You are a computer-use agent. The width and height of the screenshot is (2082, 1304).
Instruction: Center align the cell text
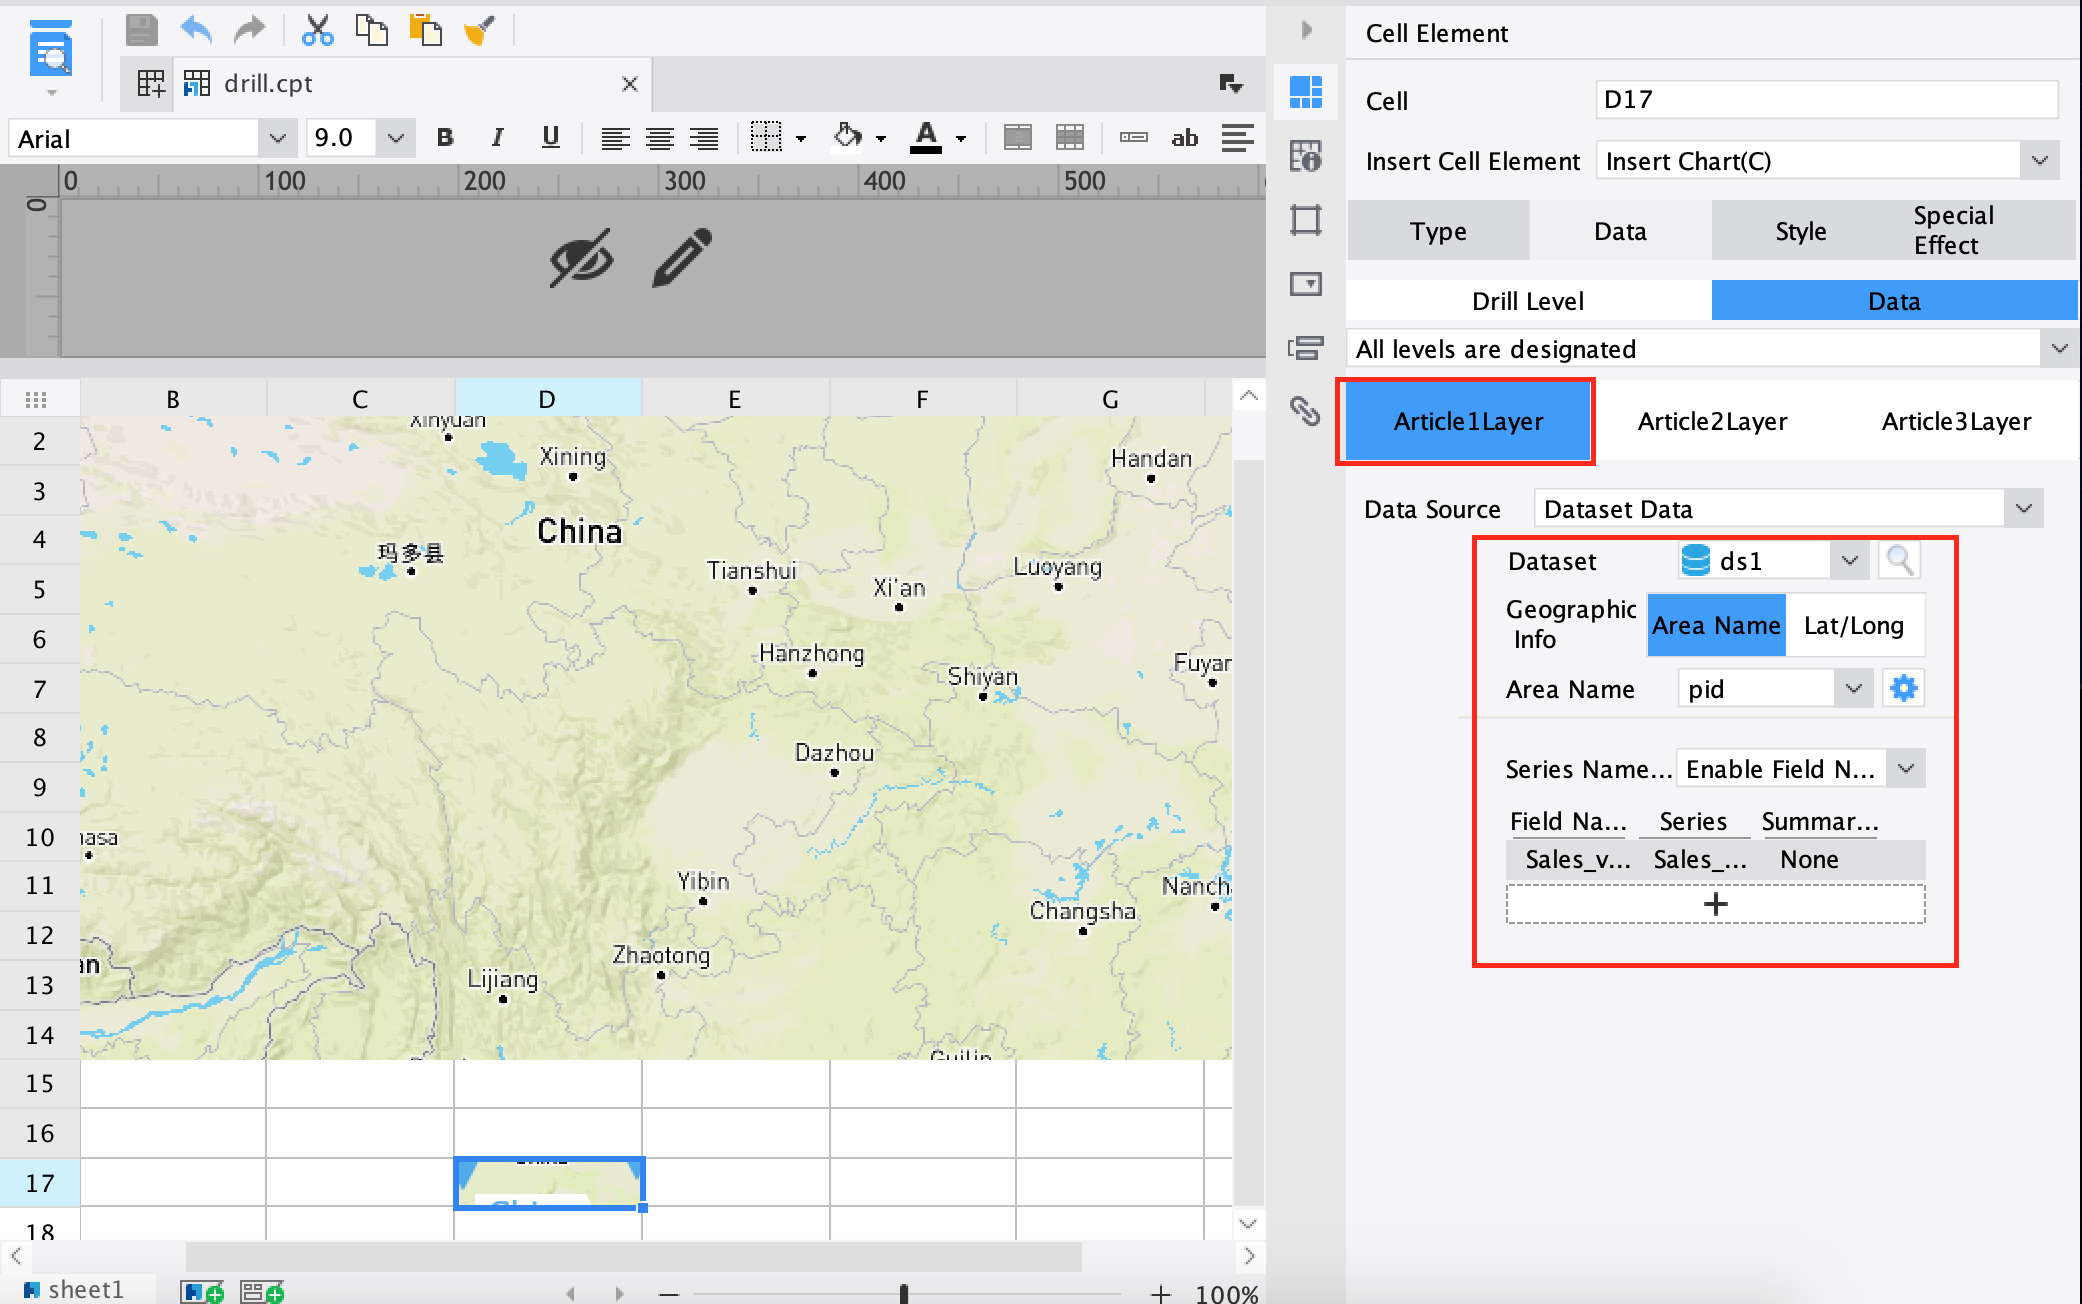click(659, 138)
